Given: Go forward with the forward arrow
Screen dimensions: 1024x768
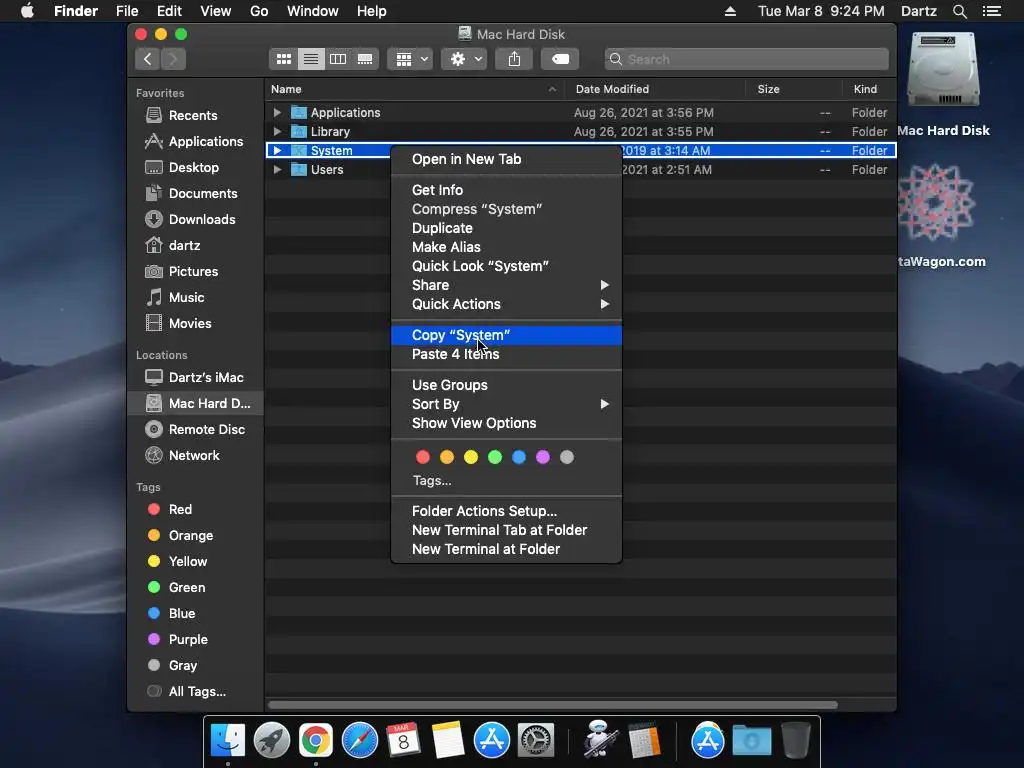Looking at the screenshot, I should (174, 59).
